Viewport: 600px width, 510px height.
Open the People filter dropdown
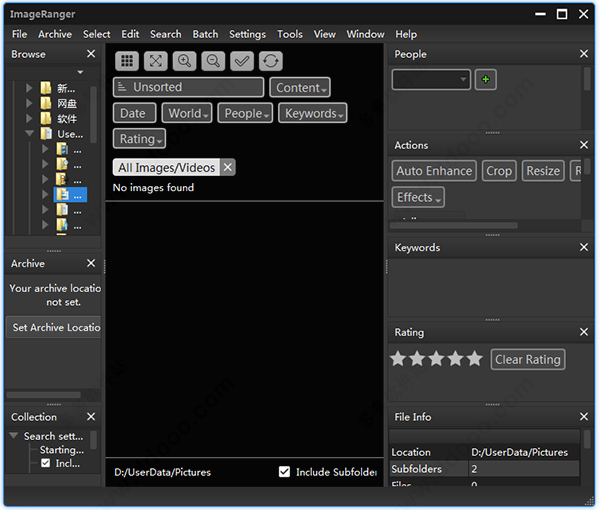point(245,113)
